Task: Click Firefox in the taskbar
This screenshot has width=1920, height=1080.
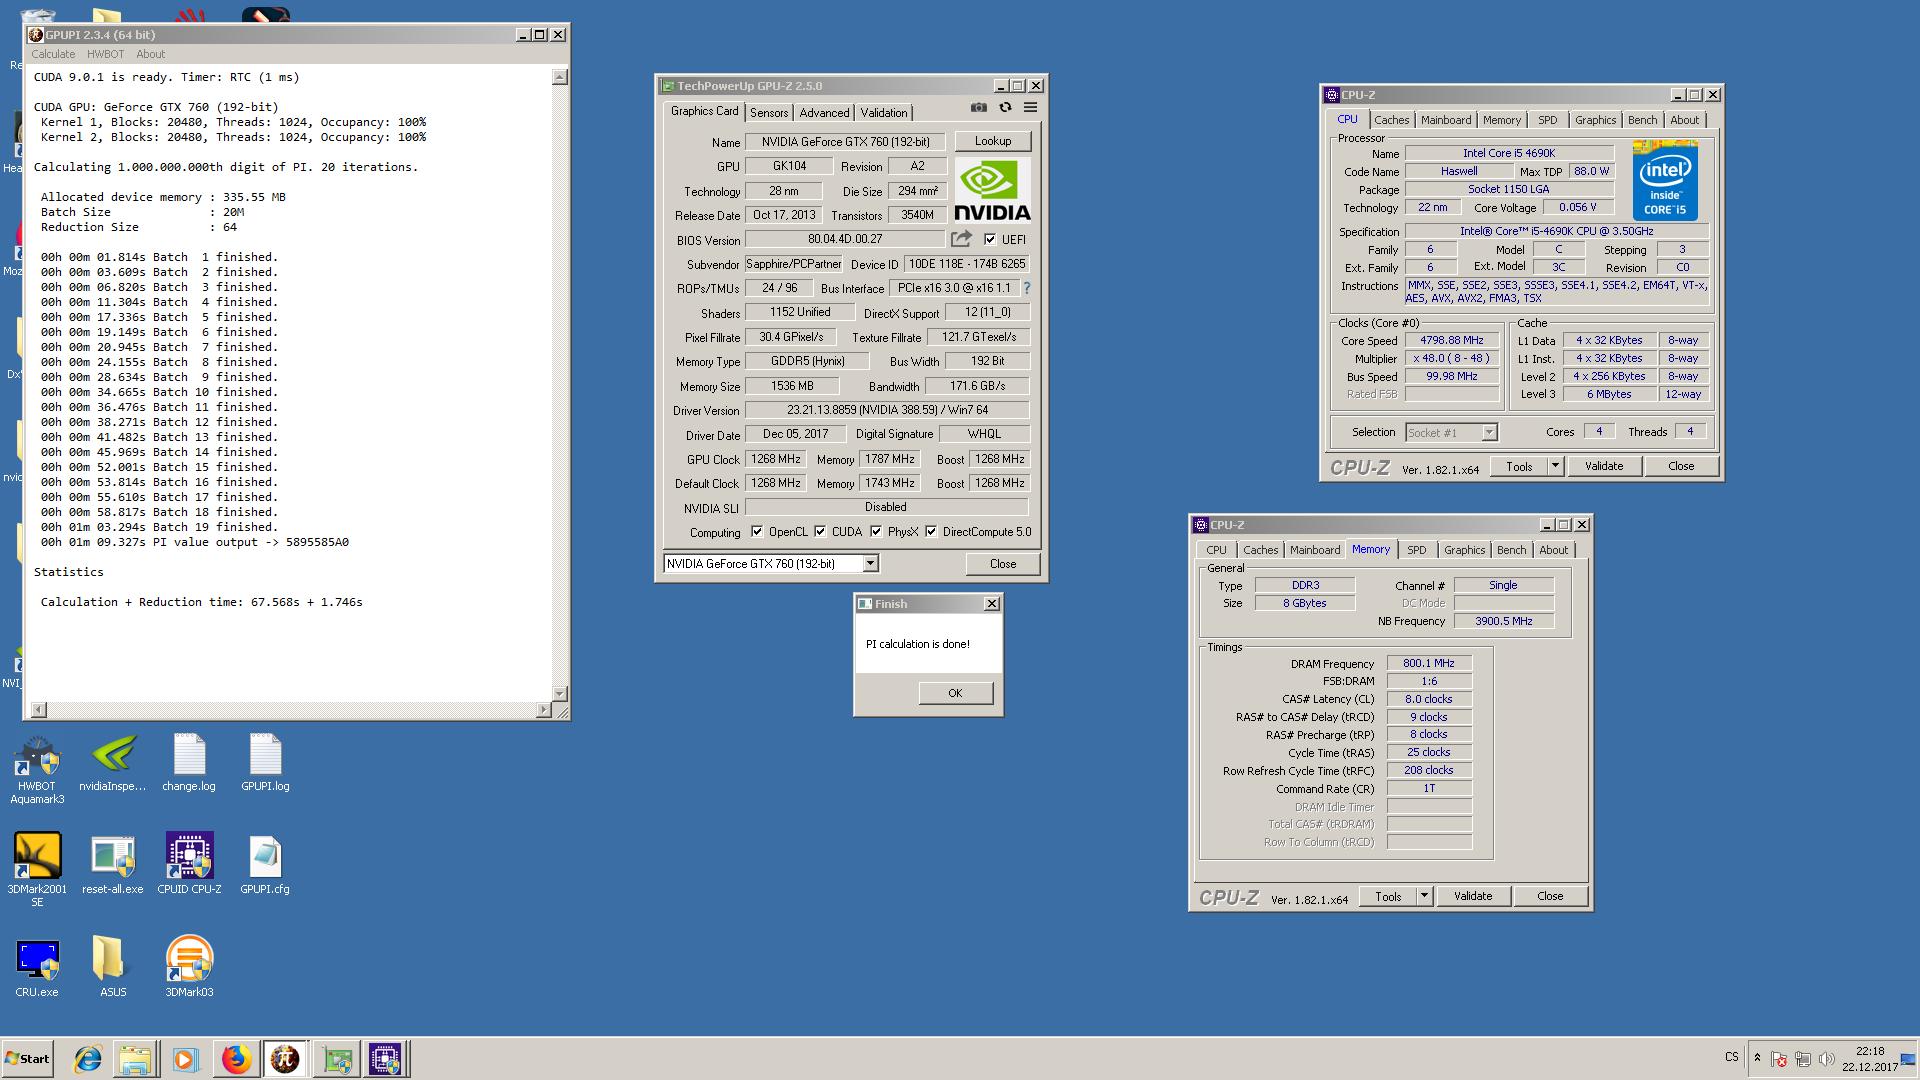Action: (x=236, y=1059)
